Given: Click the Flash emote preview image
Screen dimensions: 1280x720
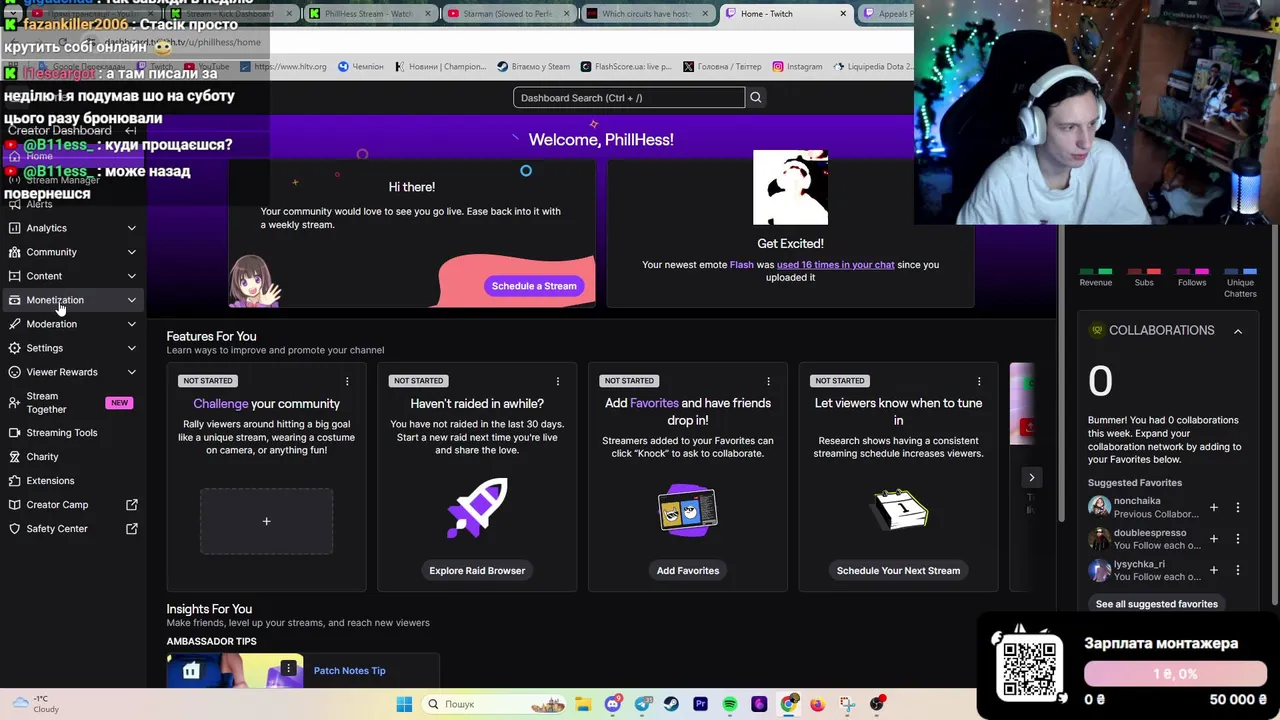Looking at the screenshot, I should pos(790,188).
